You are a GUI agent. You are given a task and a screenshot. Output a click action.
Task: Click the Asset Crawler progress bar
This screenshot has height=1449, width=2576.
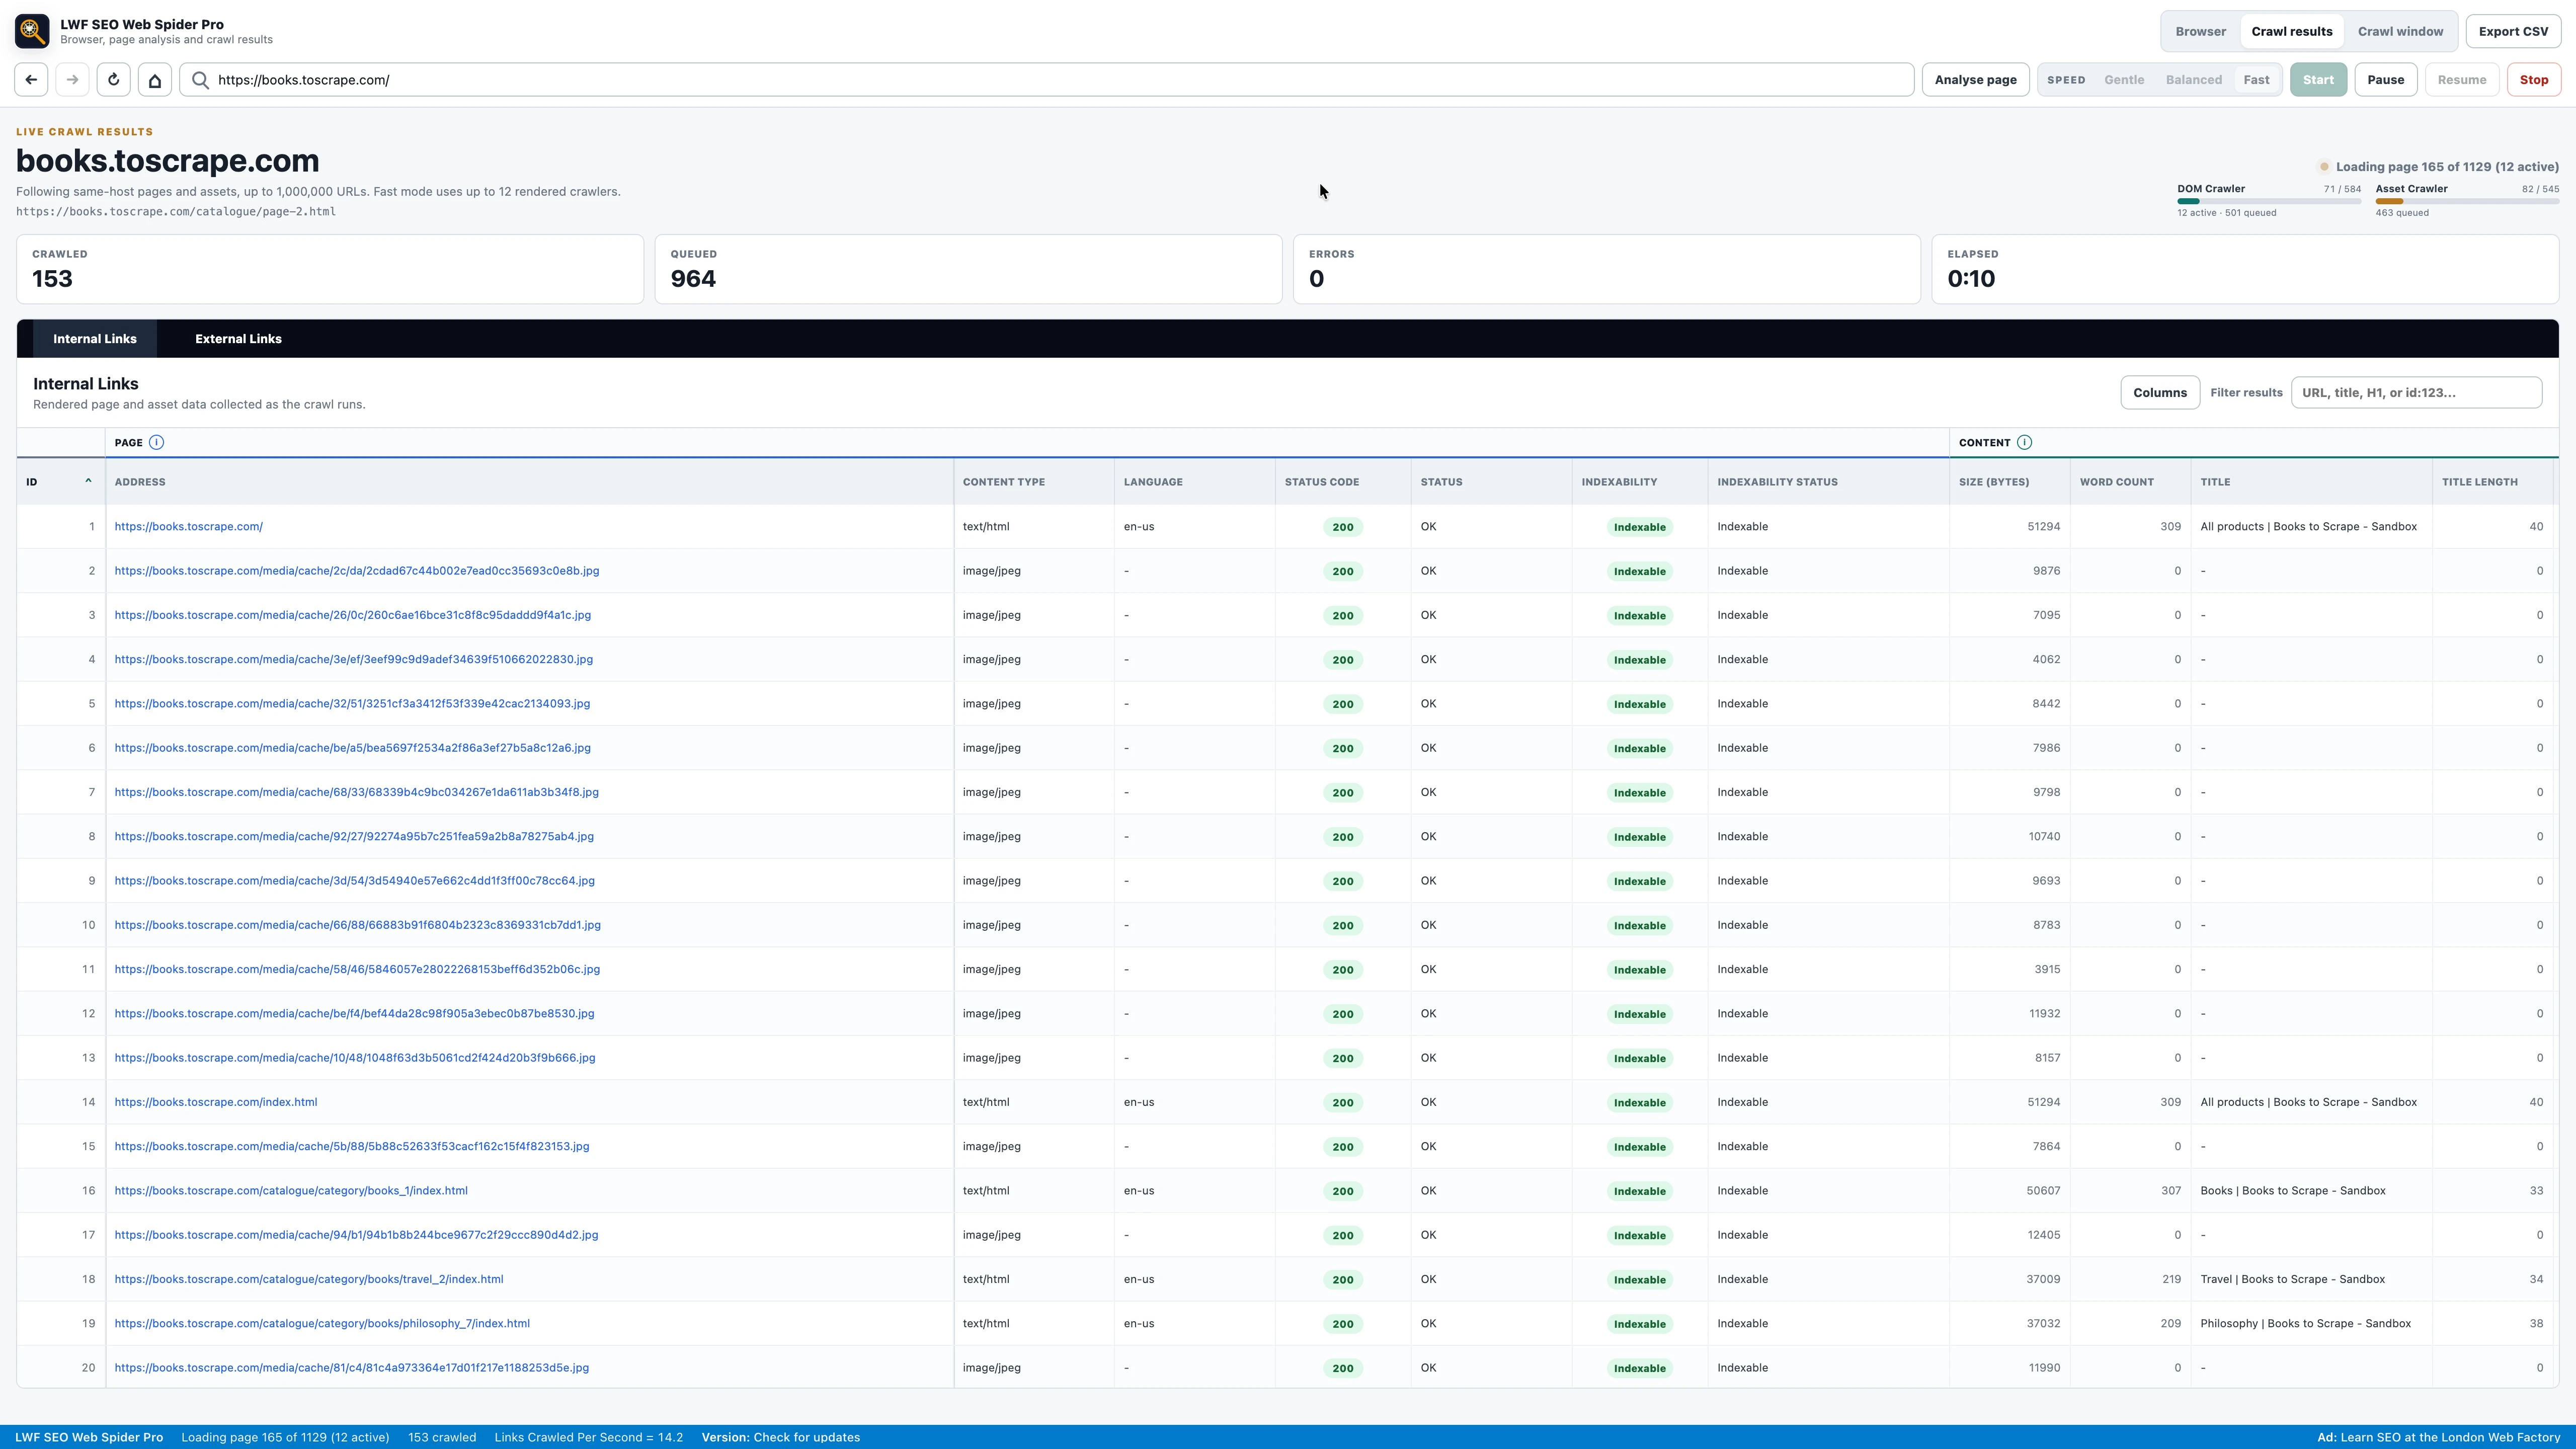[2467, 201]
